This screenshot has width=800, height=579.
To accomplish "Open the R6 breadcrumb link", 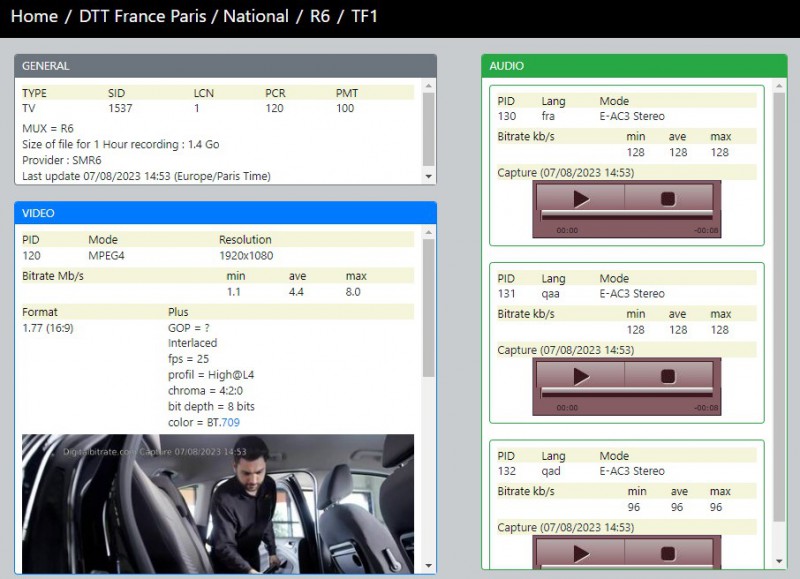I will pyautogui.click(x=320, y=16).
